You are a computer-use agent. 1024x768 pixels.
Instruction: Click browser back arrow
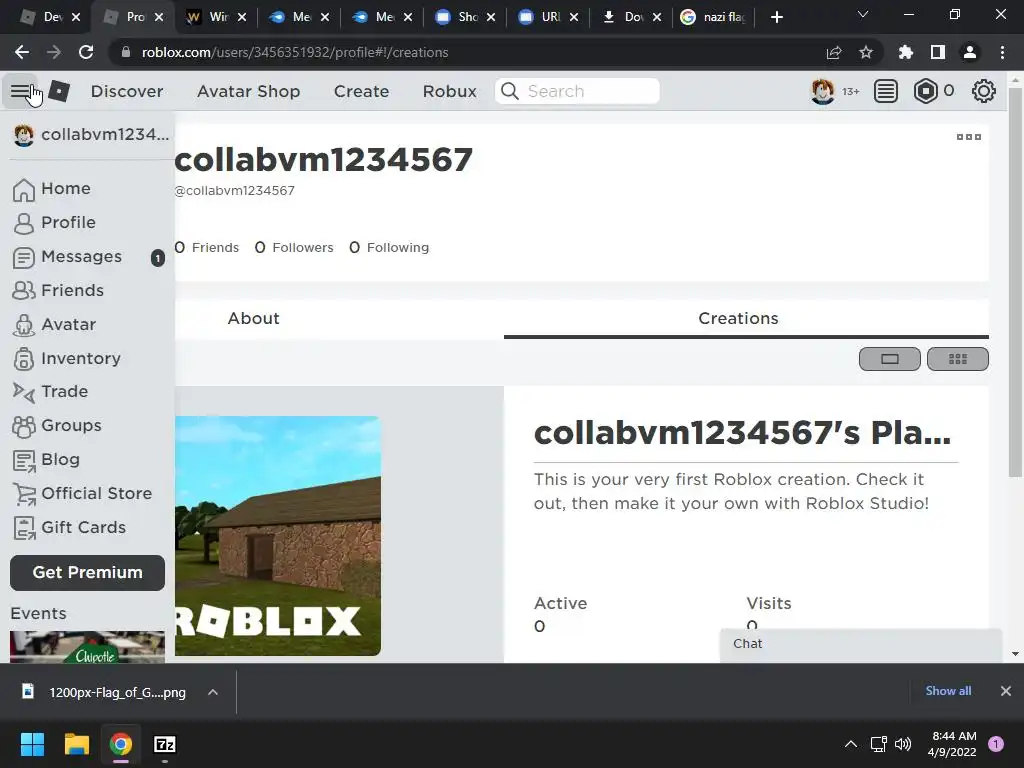[x=22, y=52]
